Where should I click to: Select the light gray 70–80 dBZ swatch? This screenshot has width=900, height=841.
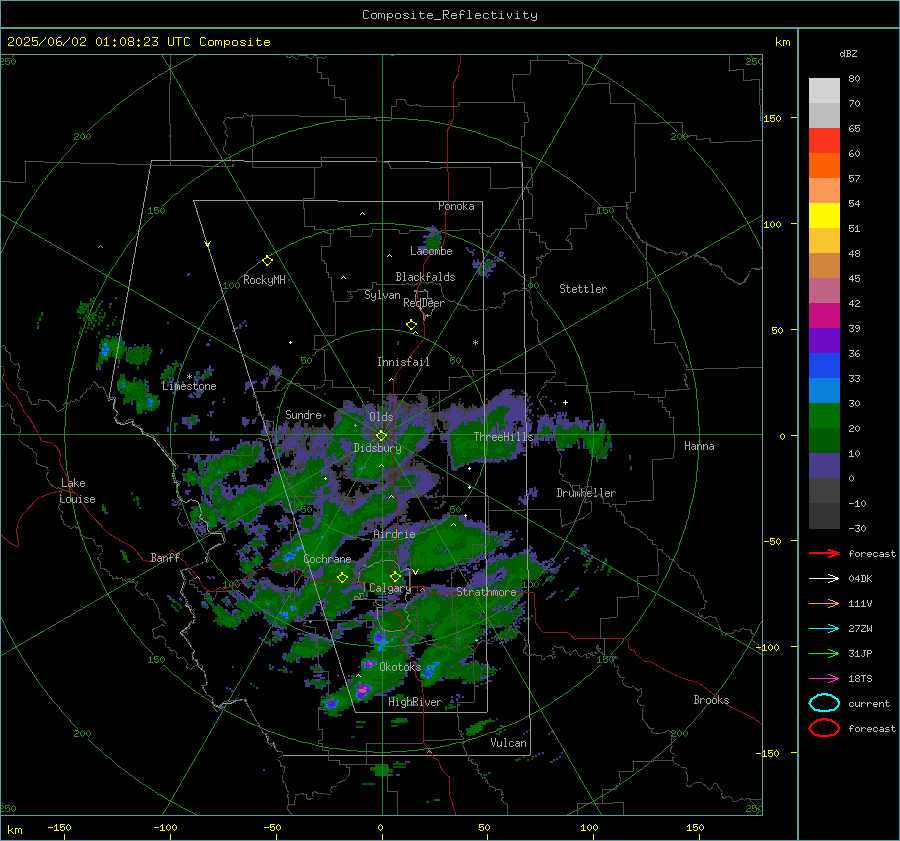[824, 91]
